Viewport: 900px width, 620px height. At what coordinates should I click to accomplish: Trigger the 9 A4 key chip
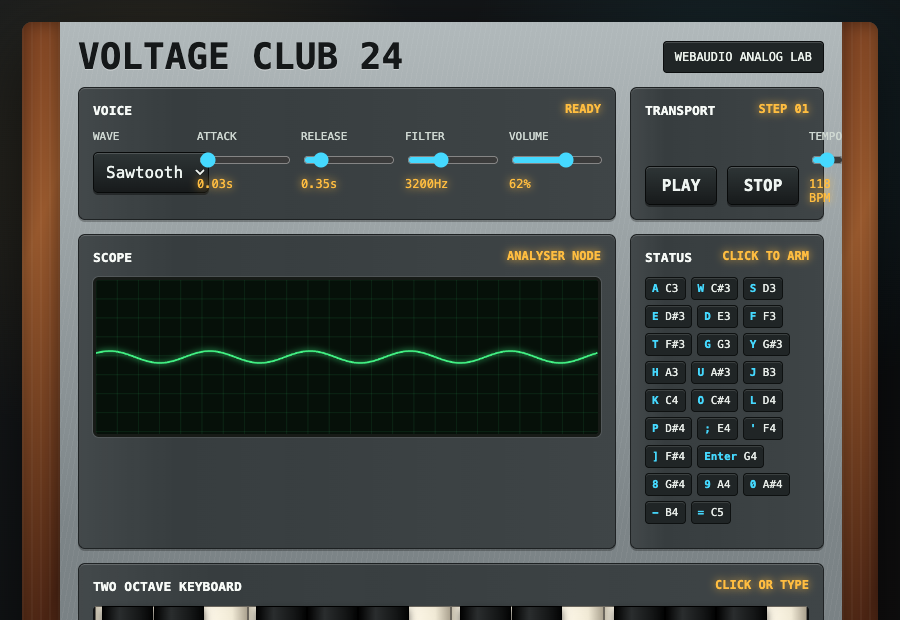pyautogui.click(x=717, y=485)
